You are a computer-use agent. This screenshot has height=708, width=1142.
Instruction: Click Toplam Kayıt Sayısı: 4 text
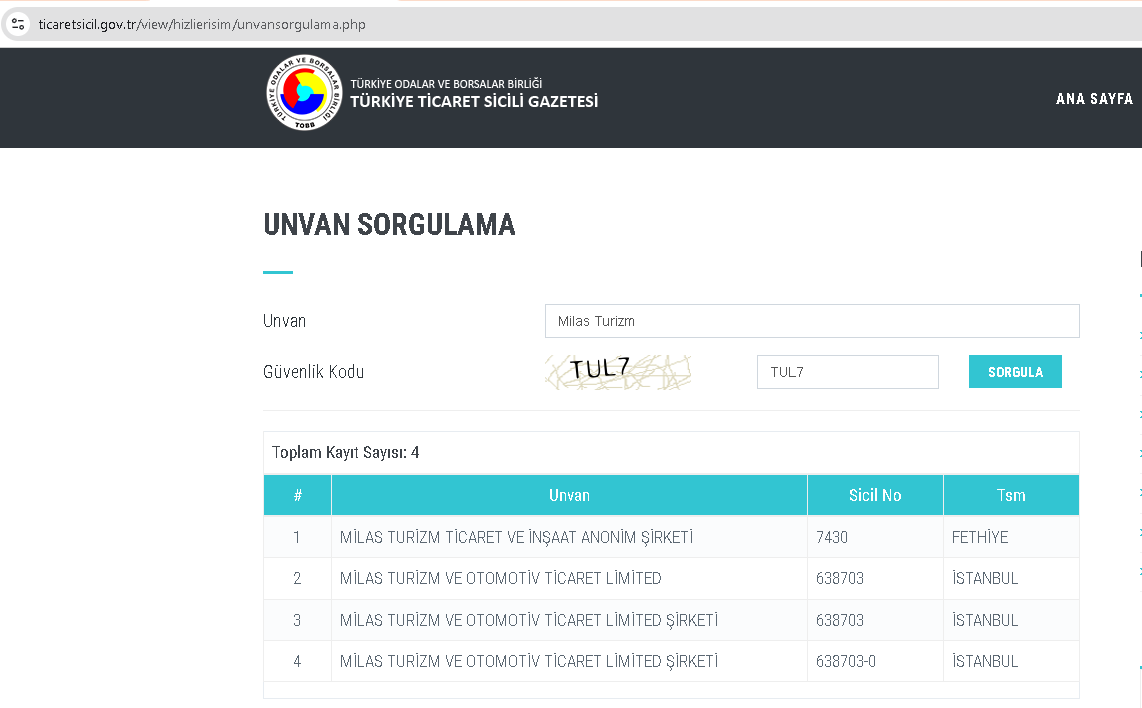(345, 452)
